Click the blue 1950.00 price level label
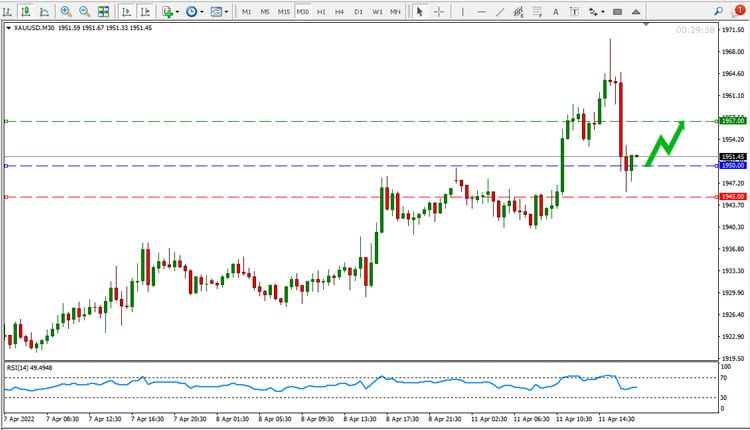Image resolution: width=750 pixels, height=430 pixels. click(x=732, y=165)
